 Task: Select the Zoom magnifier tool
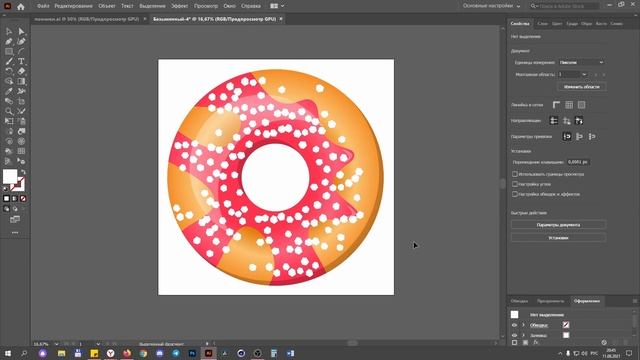9,111
